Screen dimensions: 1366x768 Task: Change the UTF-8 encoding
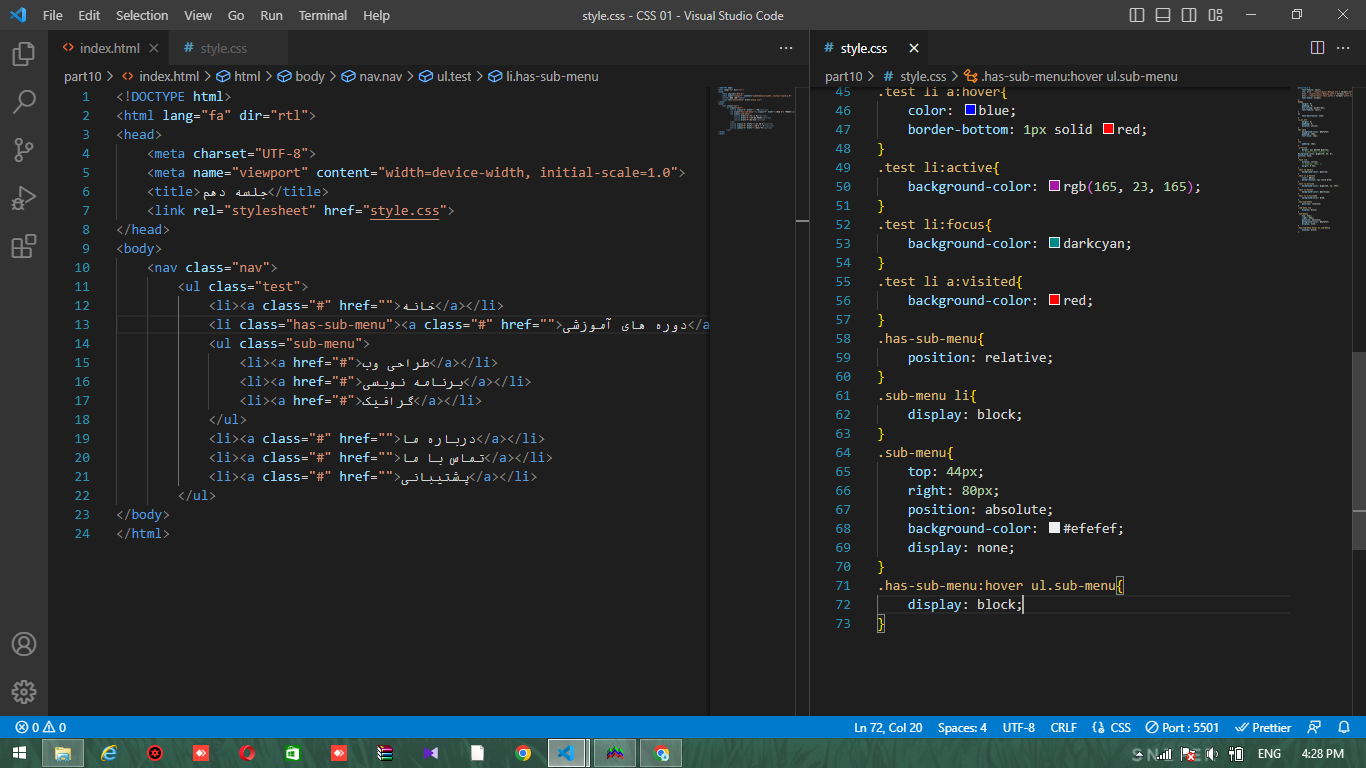coord(1019,728)
